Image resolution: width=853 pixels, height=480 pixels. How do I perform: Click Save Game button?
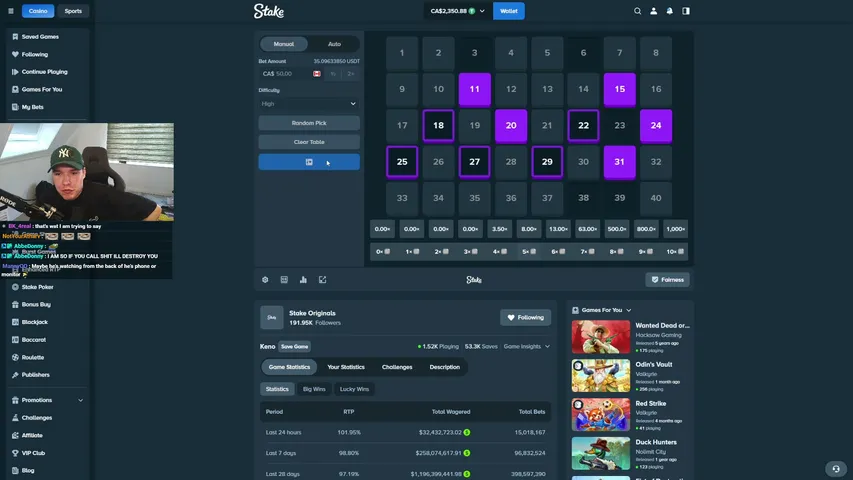tap(294, 347)
